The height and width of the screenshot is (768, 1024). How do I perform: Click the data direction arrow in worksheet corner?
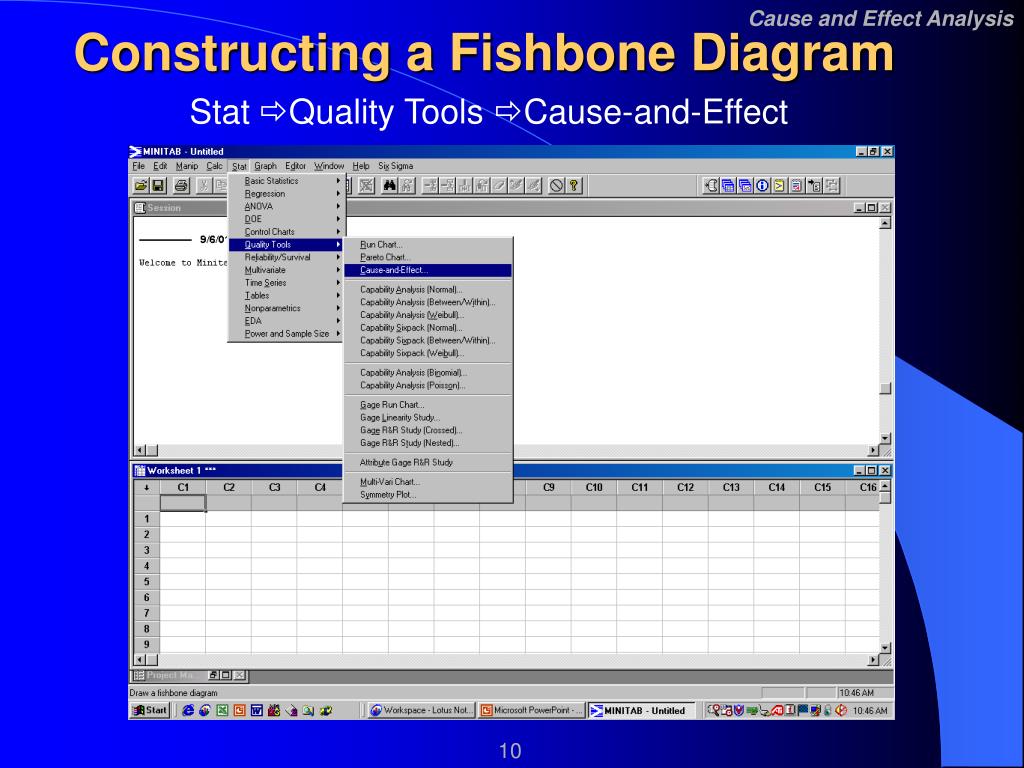coord(146,487)
